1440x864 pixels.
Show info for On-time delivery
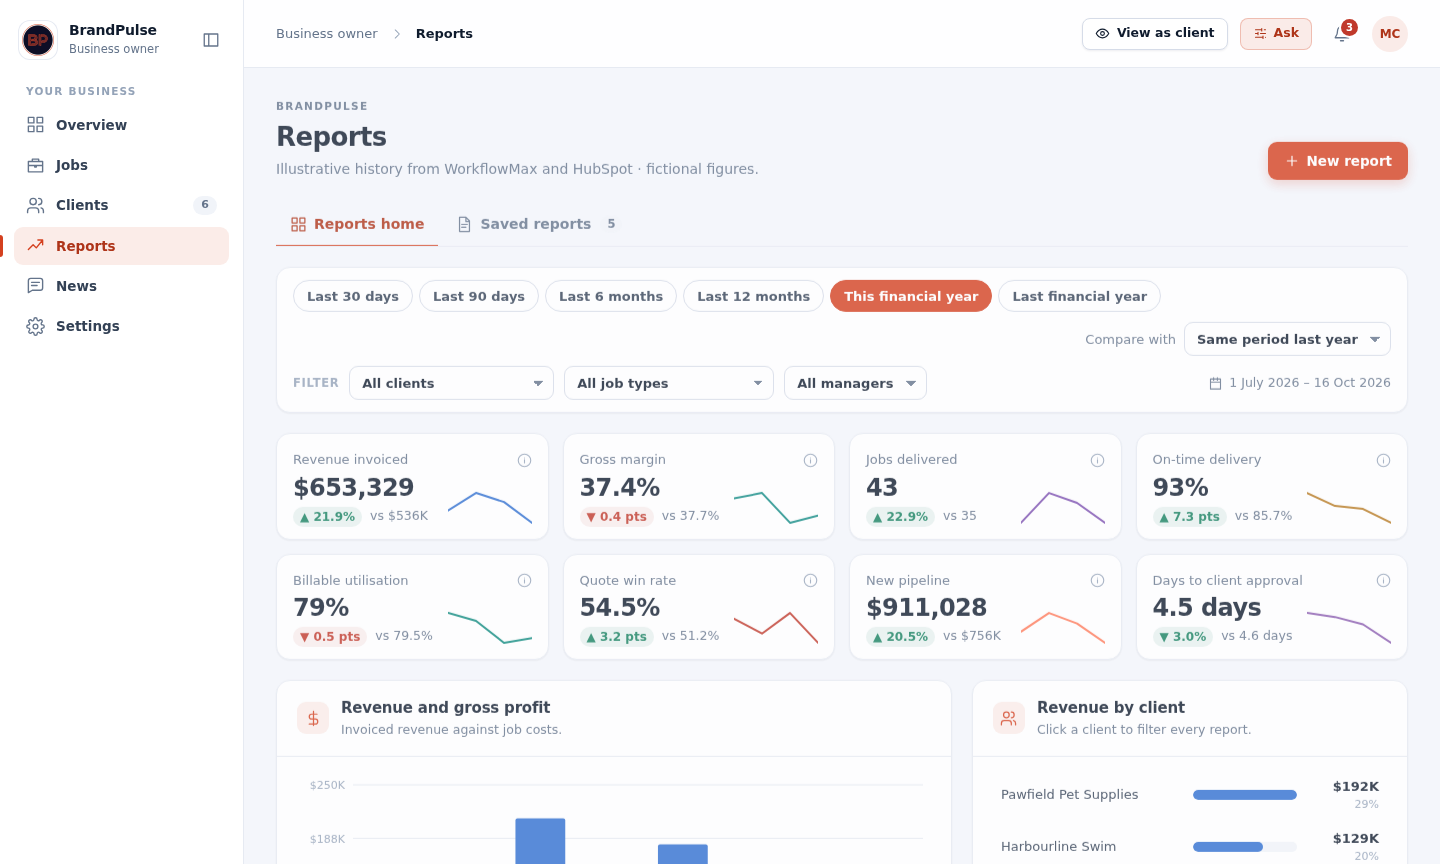[1384, 460]
